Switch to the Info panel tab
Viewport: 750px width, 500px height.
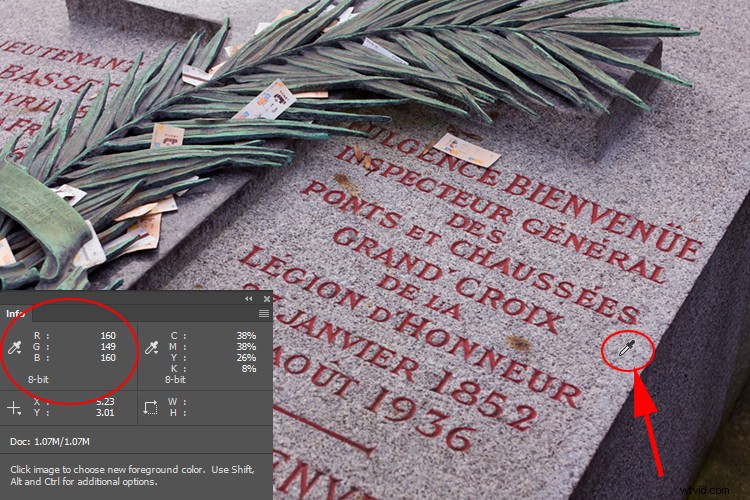coord(15,313)
